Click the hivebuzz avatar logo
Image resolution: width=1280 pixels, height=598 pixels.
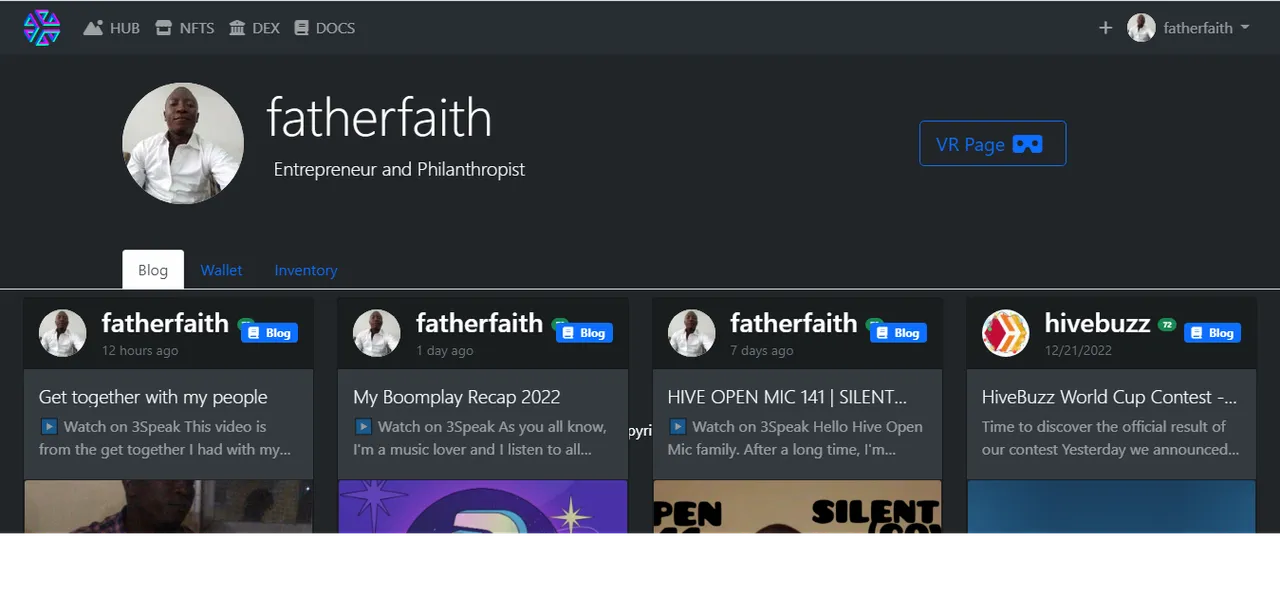click(x=1006, y=333)
